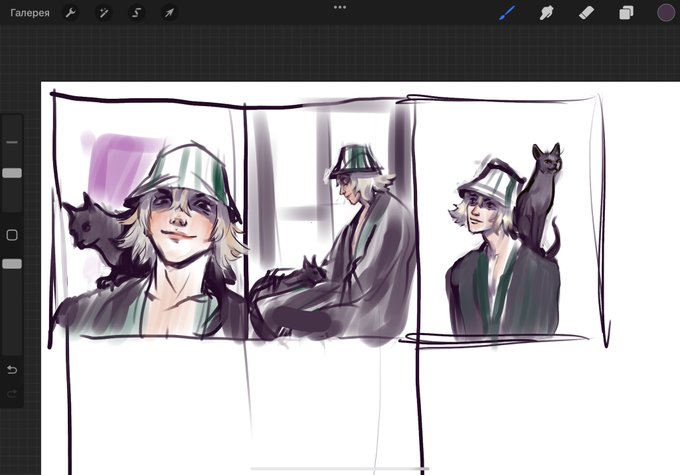Select the Smudge tool

[547, 13]
